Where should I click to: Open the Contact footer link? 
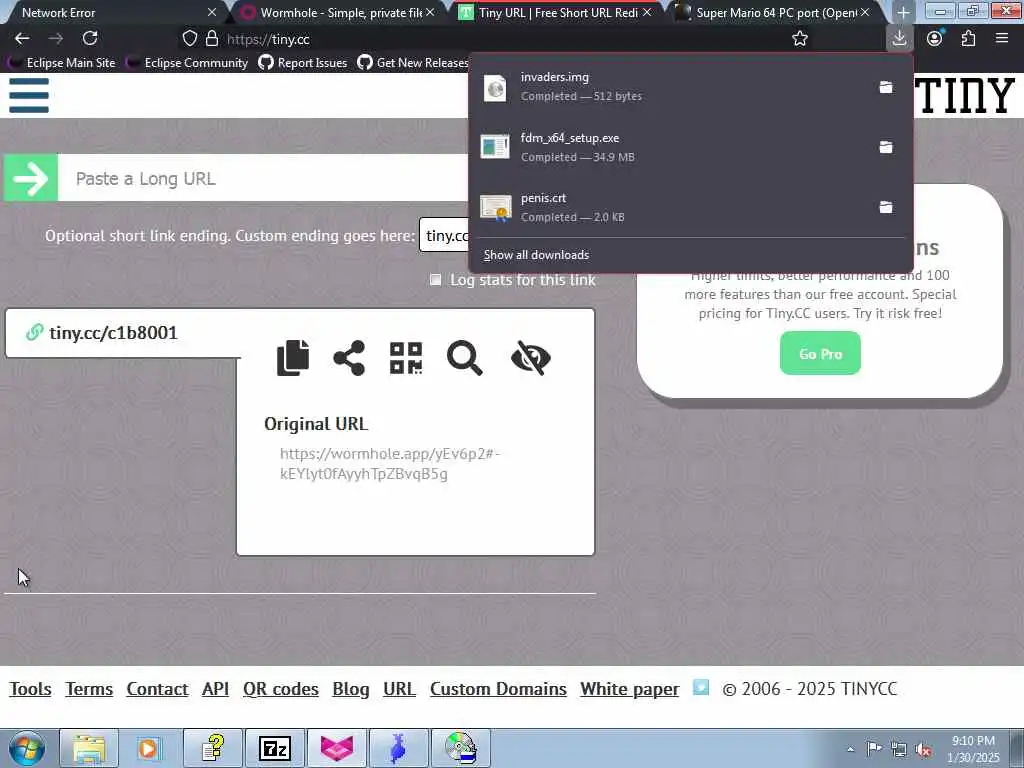(157, 689)
